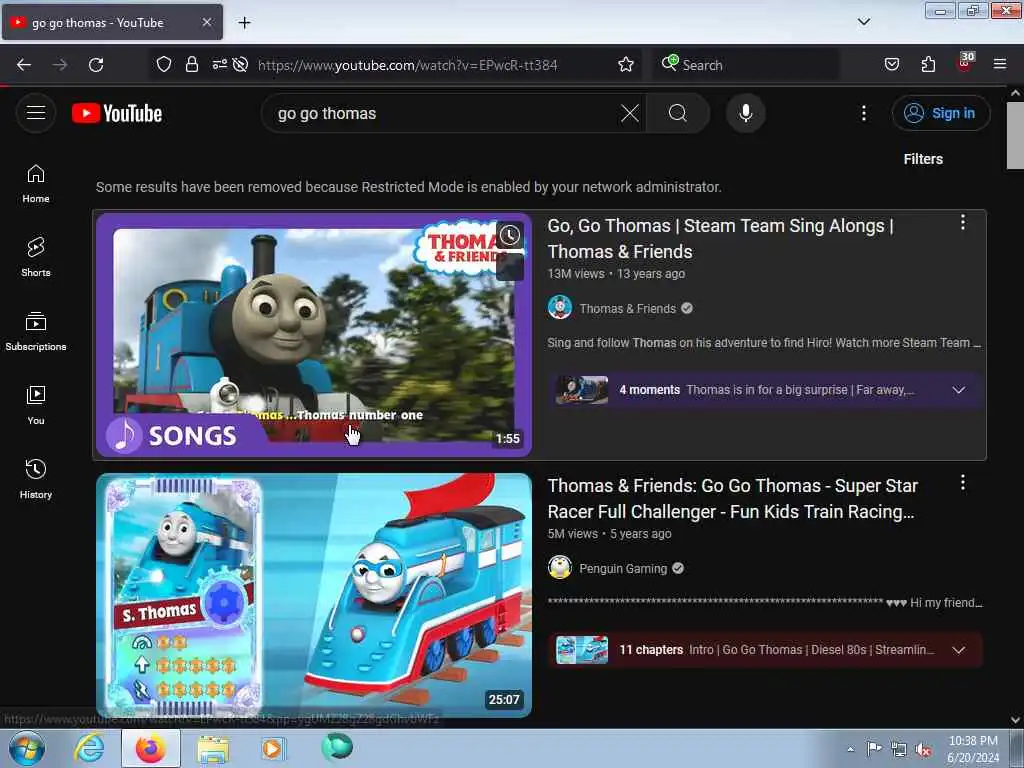Click the autoplay-blocked icon in address bar

pos(240,65)
